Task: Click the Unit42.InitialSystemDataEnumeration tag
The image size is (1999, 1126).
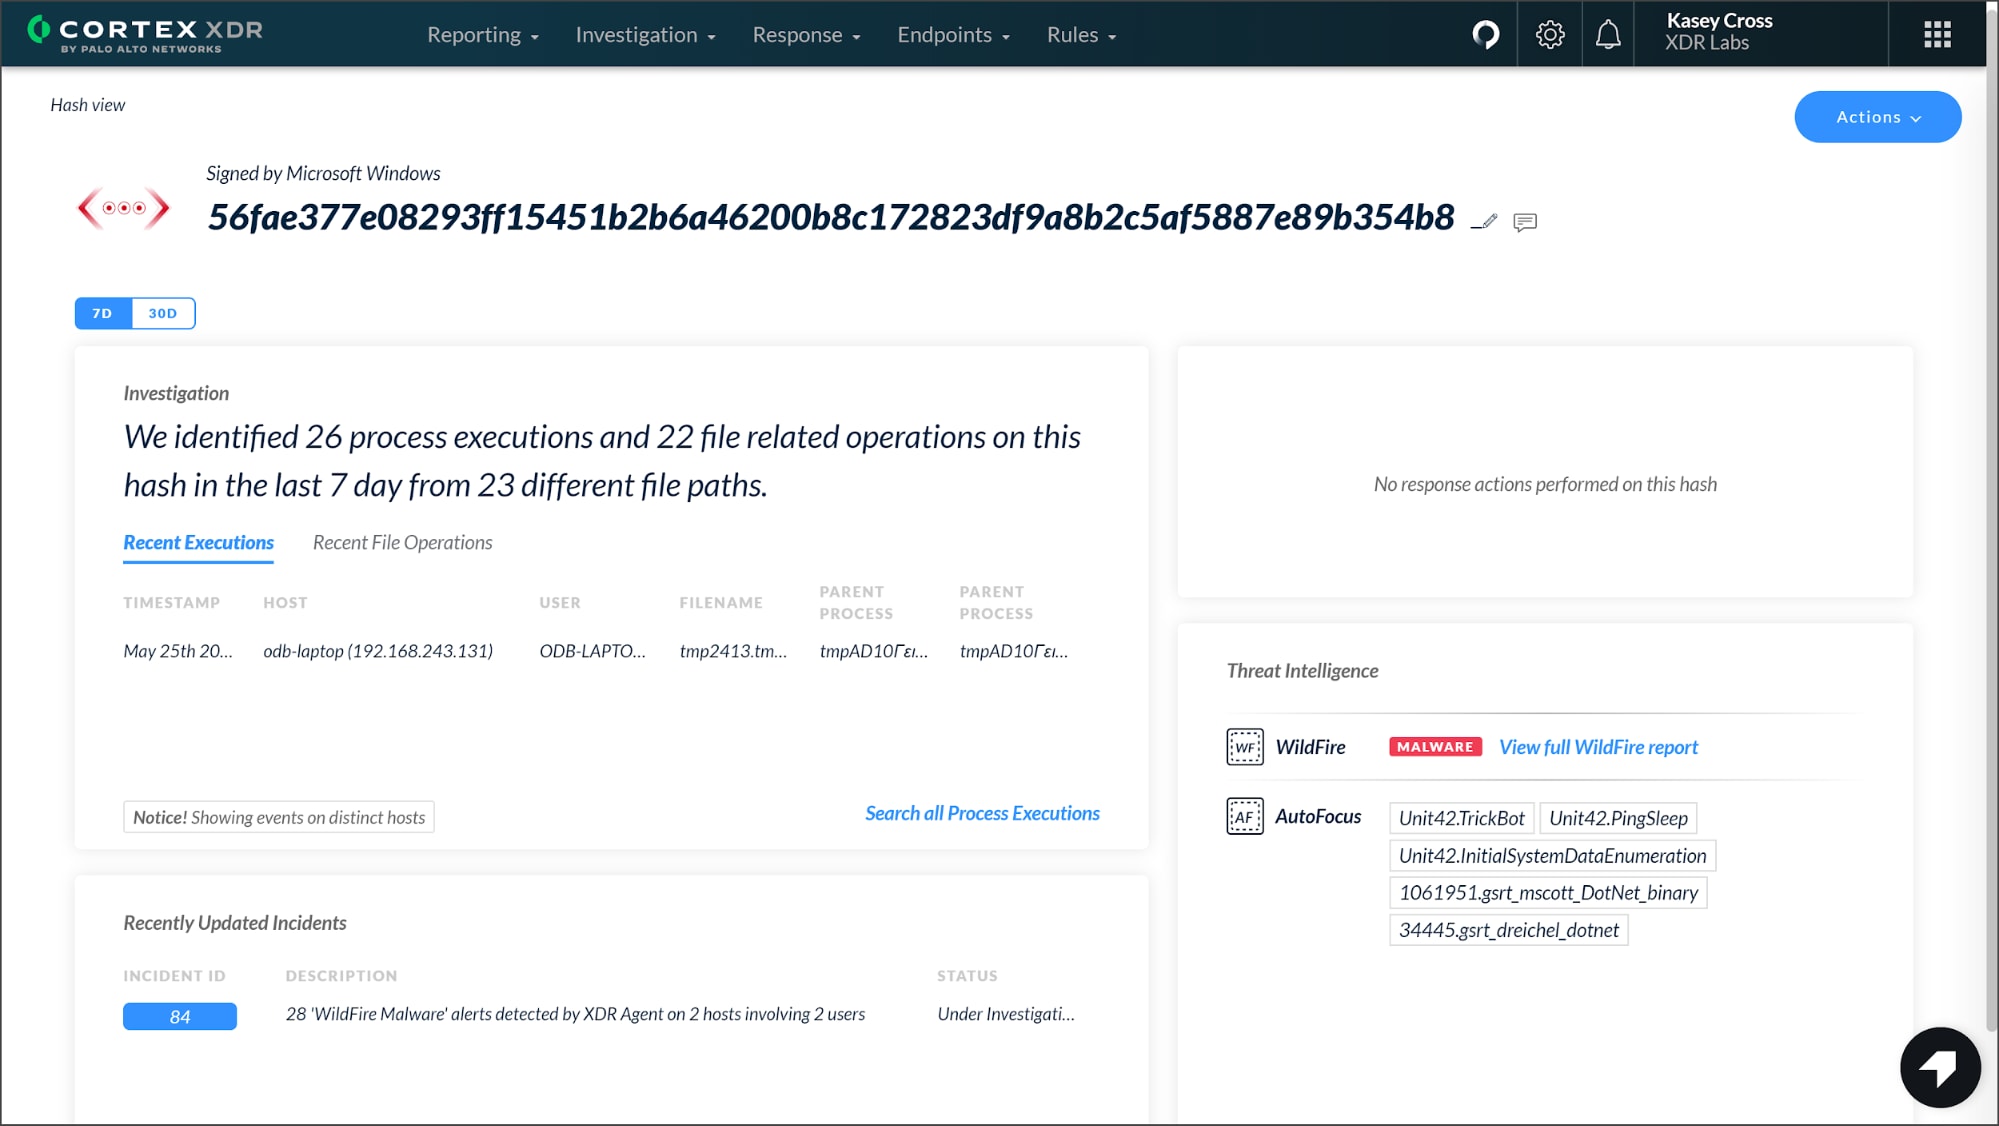Action: tap(1552, 855)
